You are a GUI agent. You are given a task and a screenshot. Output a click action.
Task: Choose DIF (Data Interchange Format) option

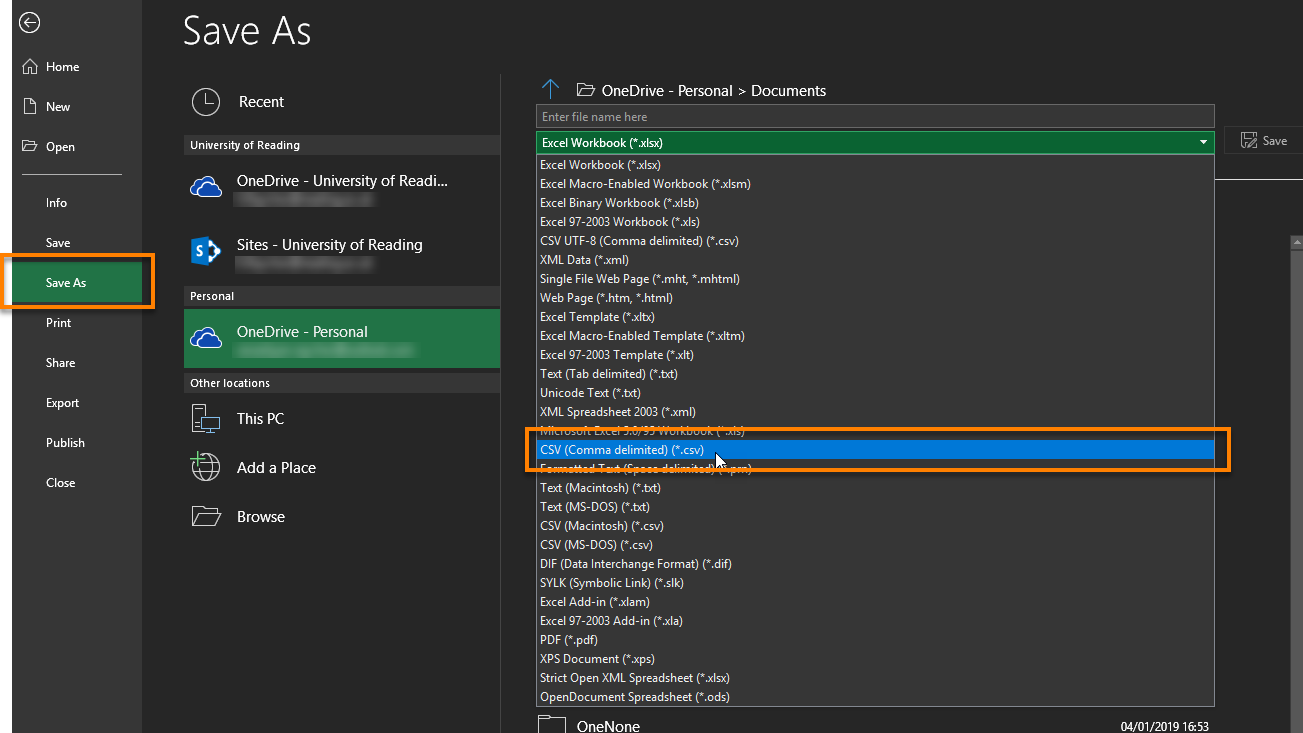coord(875,564)
